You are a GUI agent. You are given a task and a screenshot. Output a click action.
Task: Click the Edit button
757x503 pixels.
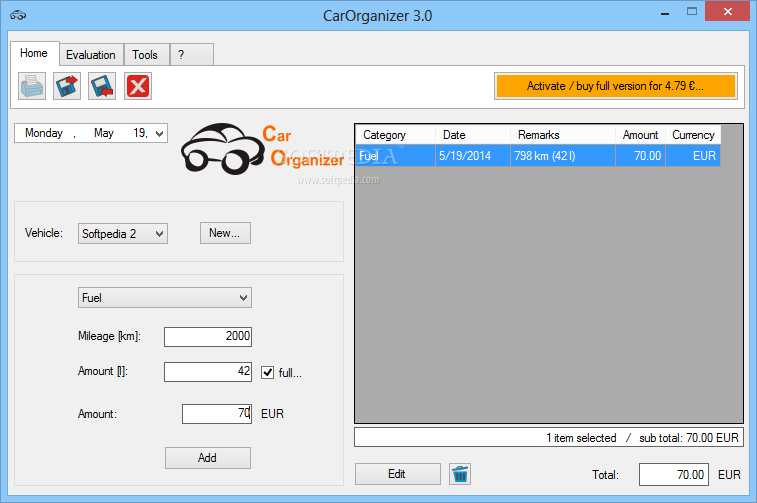[x=397, y=474]
